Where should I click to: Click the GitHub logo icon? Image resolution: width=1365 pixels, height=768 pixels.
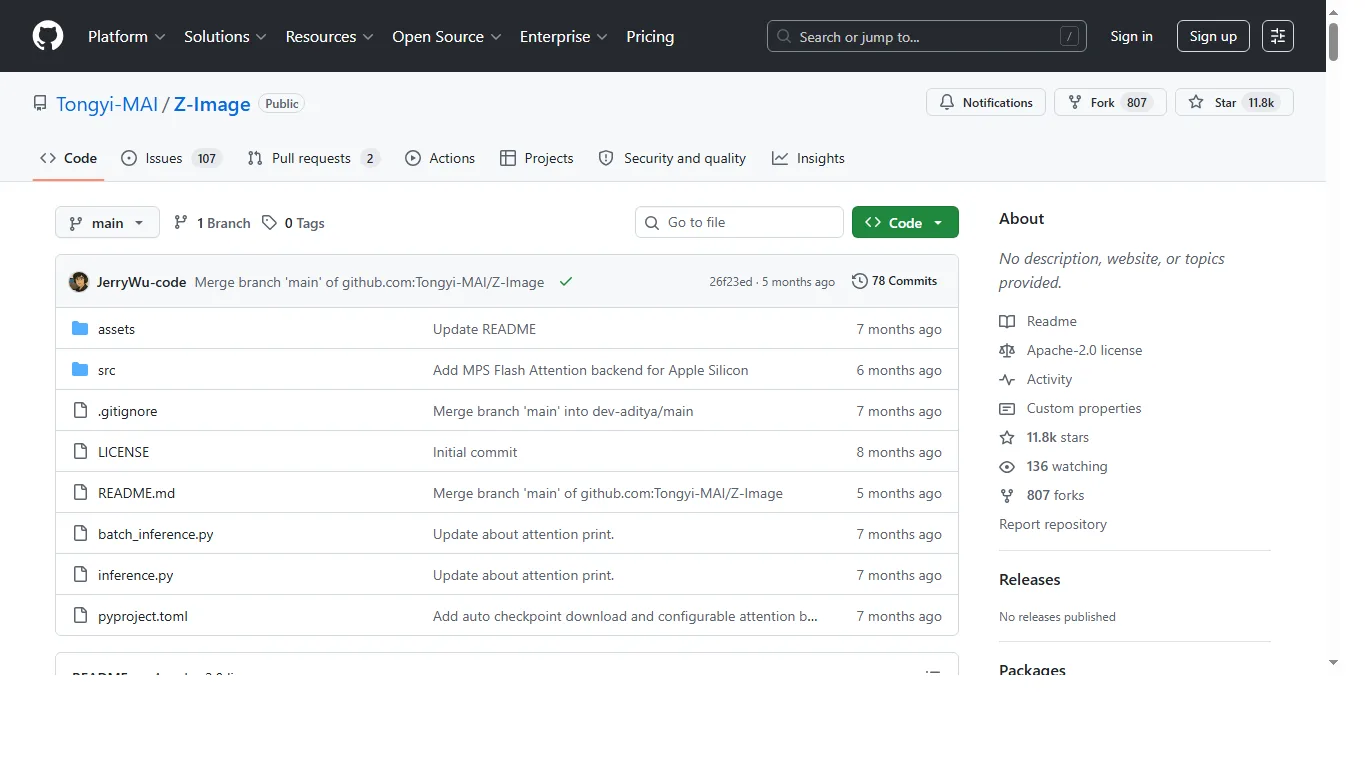pos(48,36)
